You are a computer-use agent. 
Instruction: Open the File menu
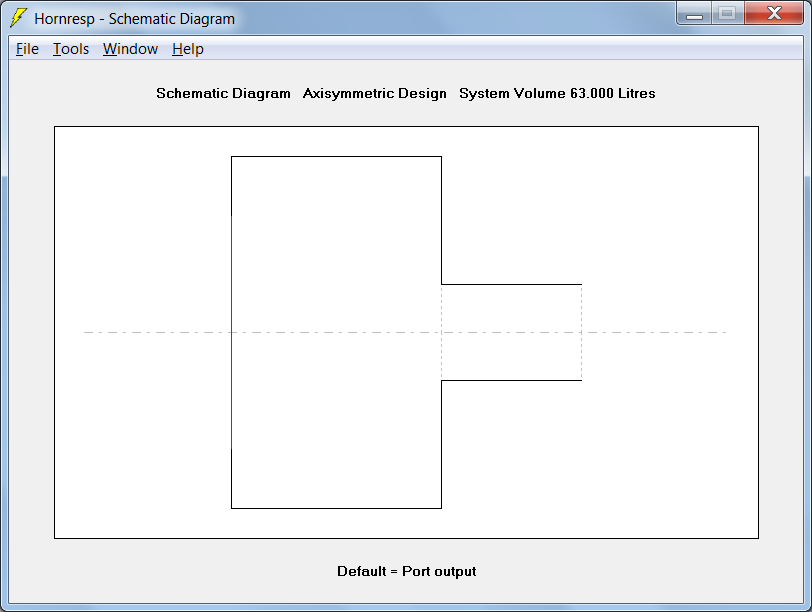[x=27, y=49]
